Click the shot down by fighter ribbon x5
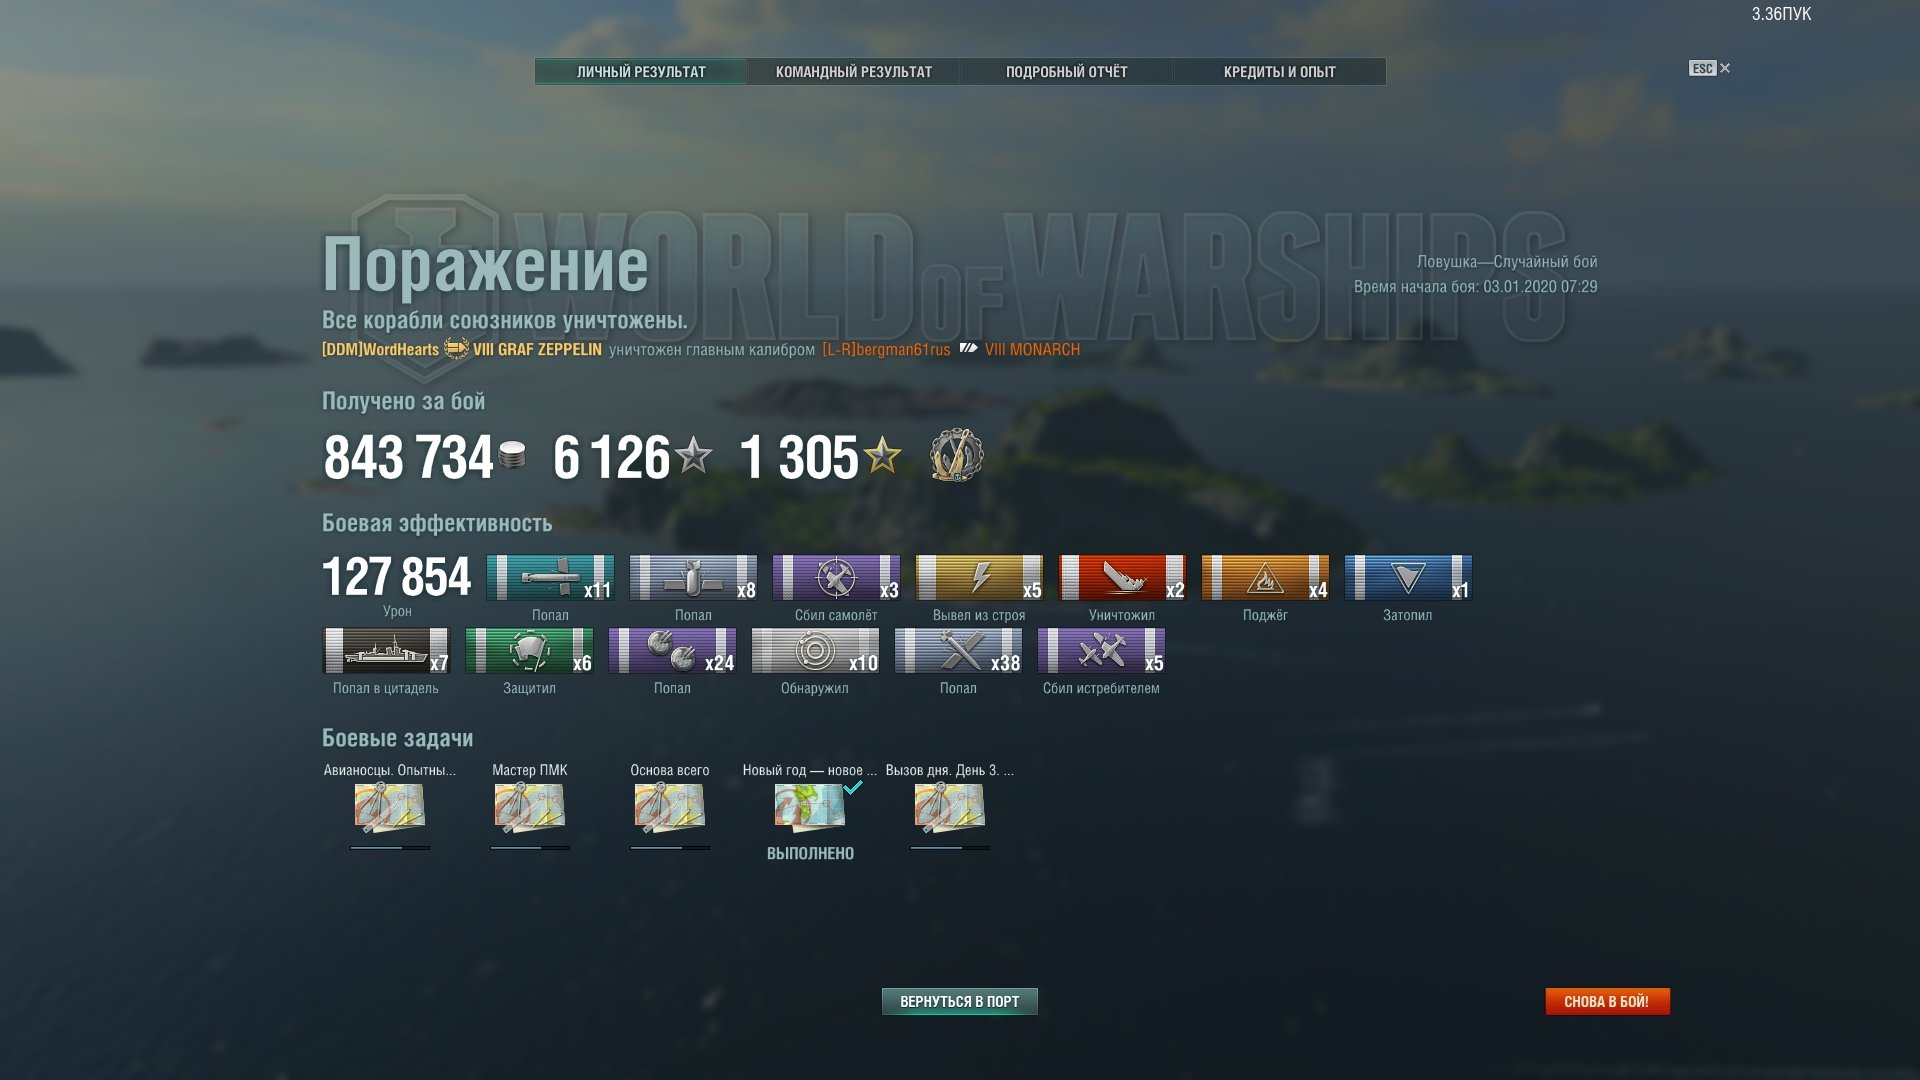Image resolution: width=1920 pixels, height=1080 pixels. [x=1101, y=651]
